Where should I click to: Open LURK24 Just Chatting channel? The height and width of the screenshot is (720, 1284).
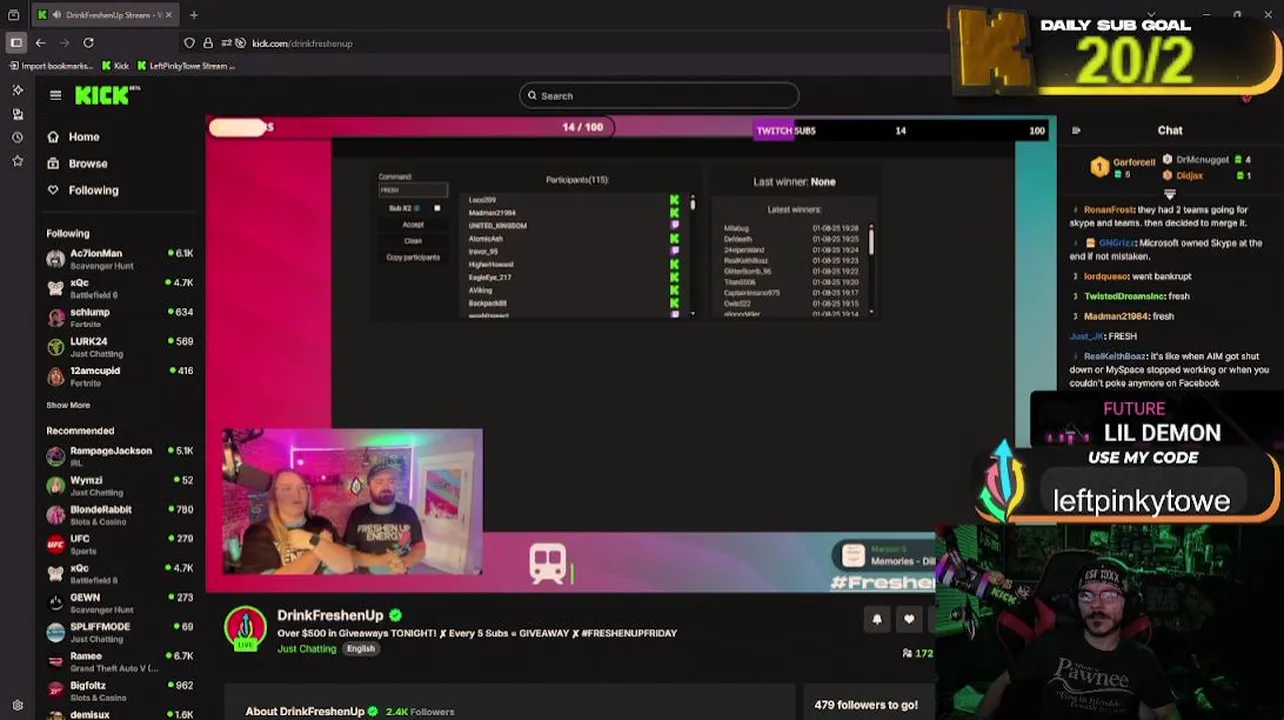coord(120,347)
